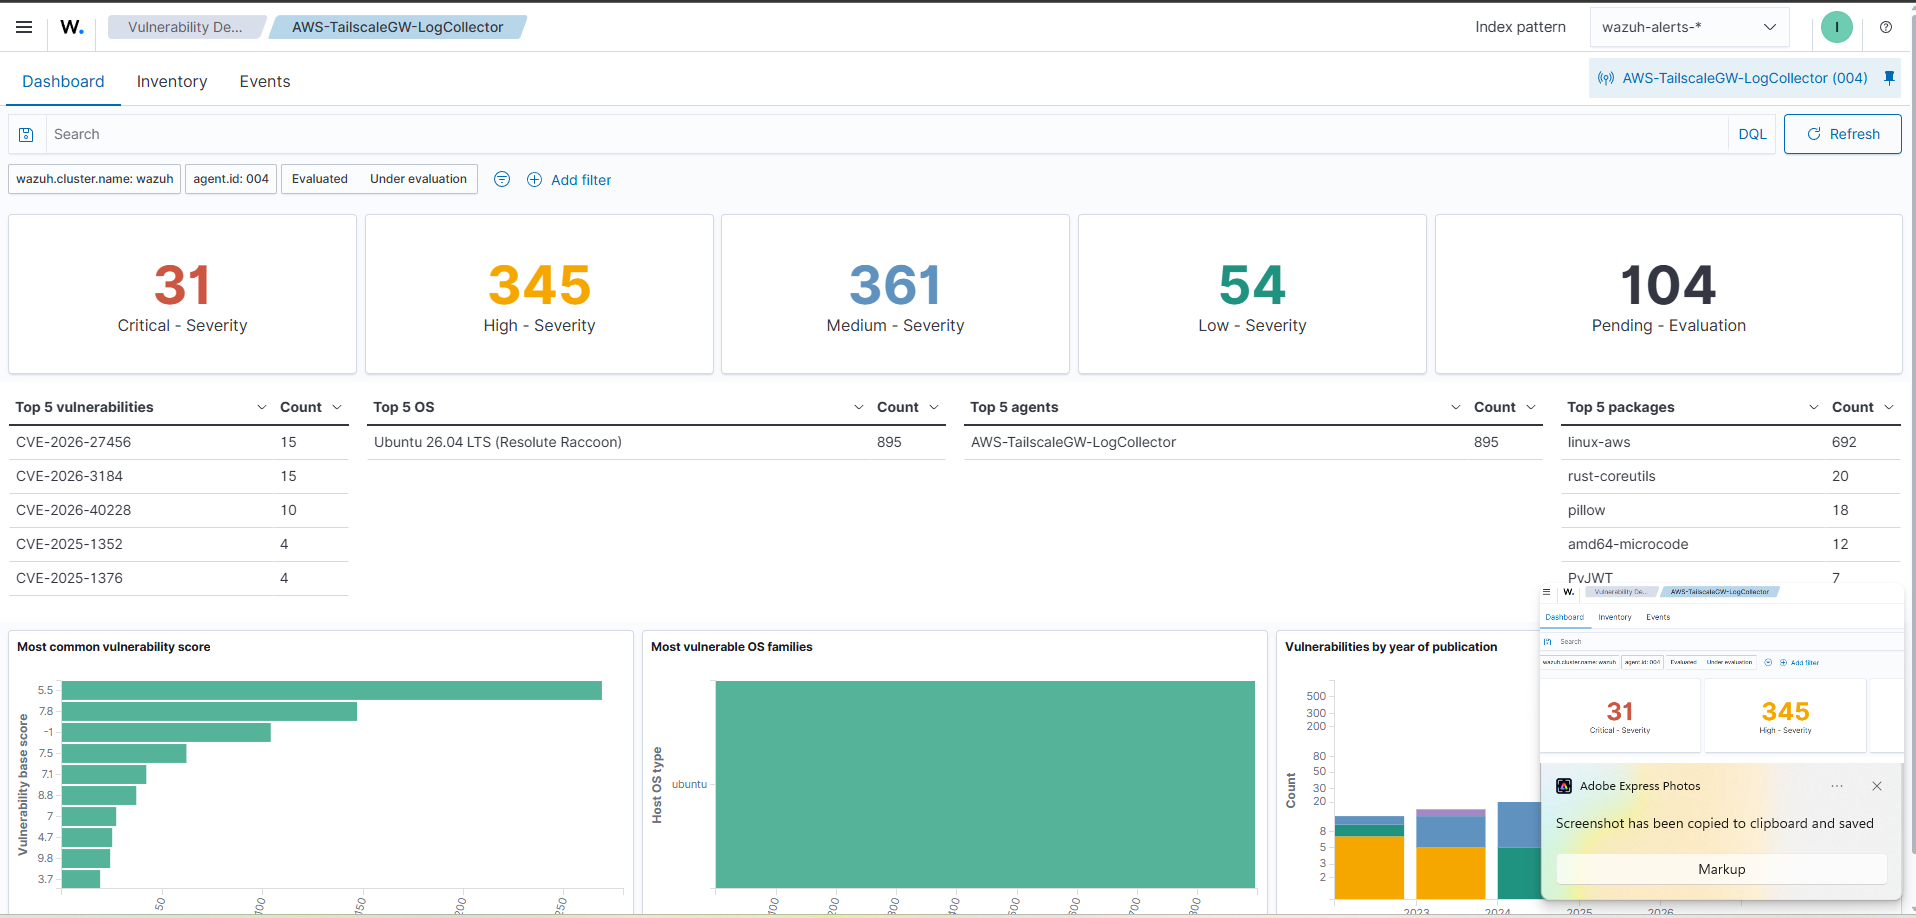This screenshot has height=918, width=1916.
Task: Switch to the Inventory tab
Action: tap(172, 81)
